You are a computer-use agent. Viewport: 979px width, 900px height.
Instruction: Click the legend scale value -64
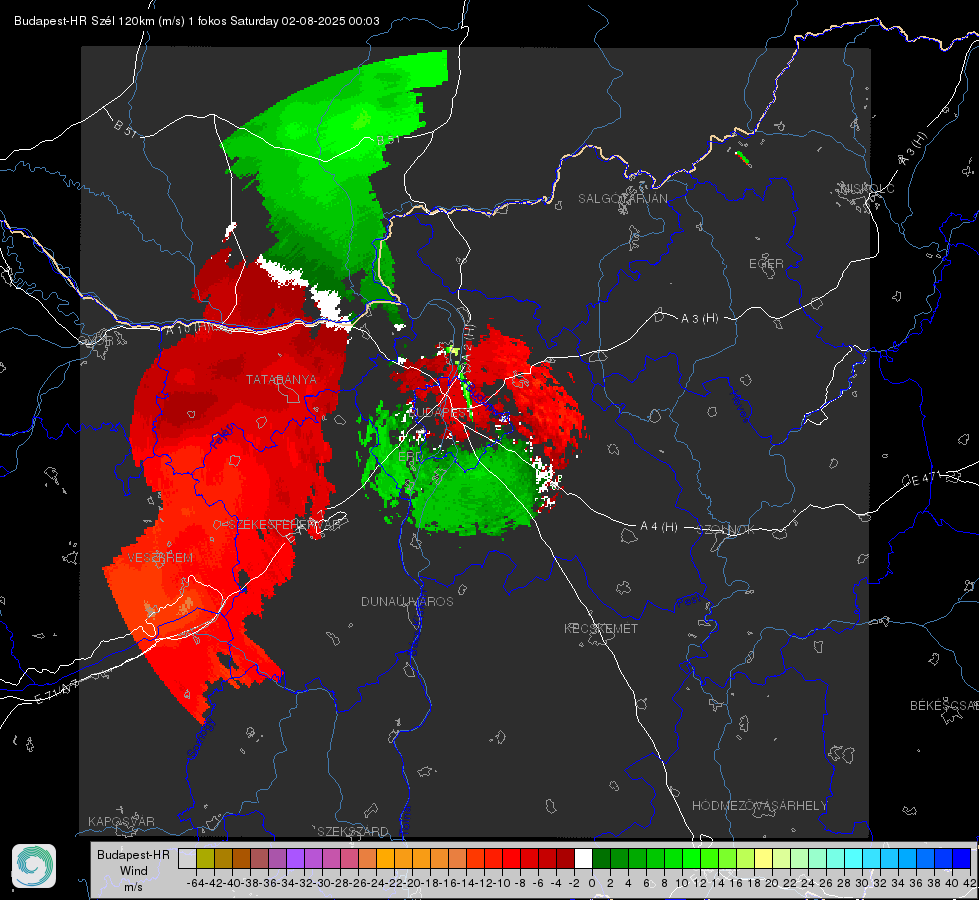pyautogui.click(x=195, y=883)
